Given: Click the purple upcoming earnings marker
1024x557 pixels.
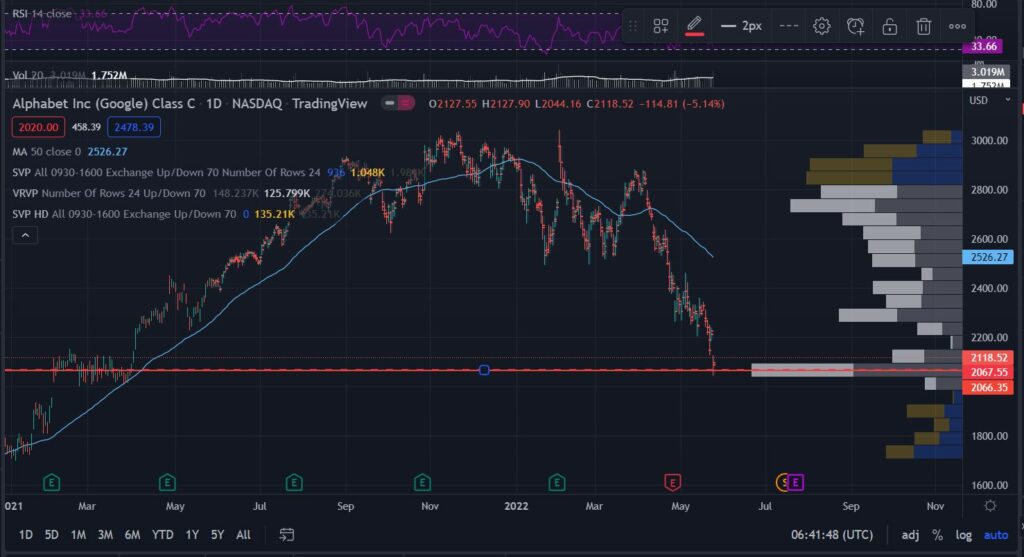Looking at the screenshot, I should (x=795, y=483).
